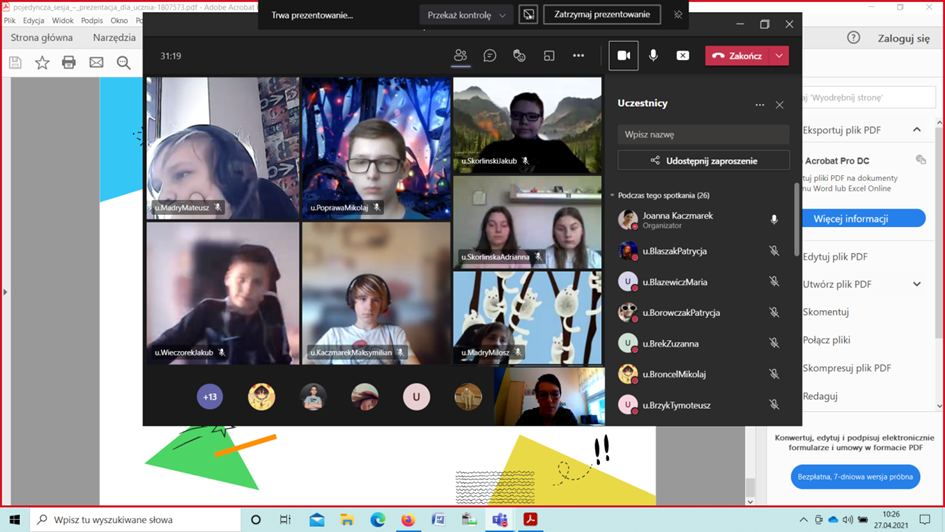Click Udostępnij zaproszenie button
Image resolution: width=945 pixels, height=532 pixels.
tap(703, 161)
